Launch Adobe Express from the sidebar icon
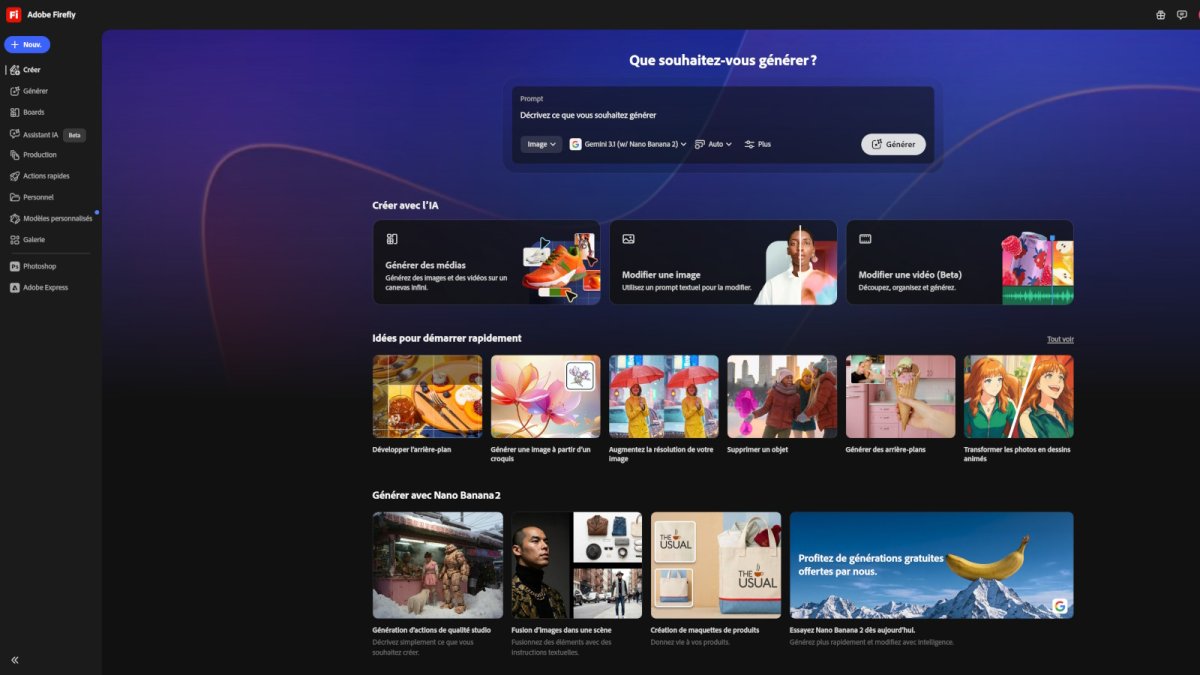The height and width of the screenshot is (675, 1200). [x=15, y=287]
